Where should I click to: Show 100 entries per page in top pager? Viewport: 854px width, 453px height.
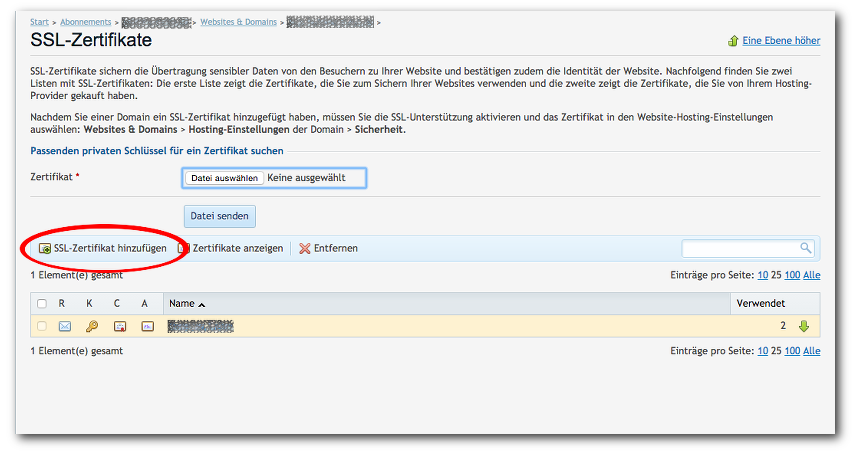click(x=792, y=275)
